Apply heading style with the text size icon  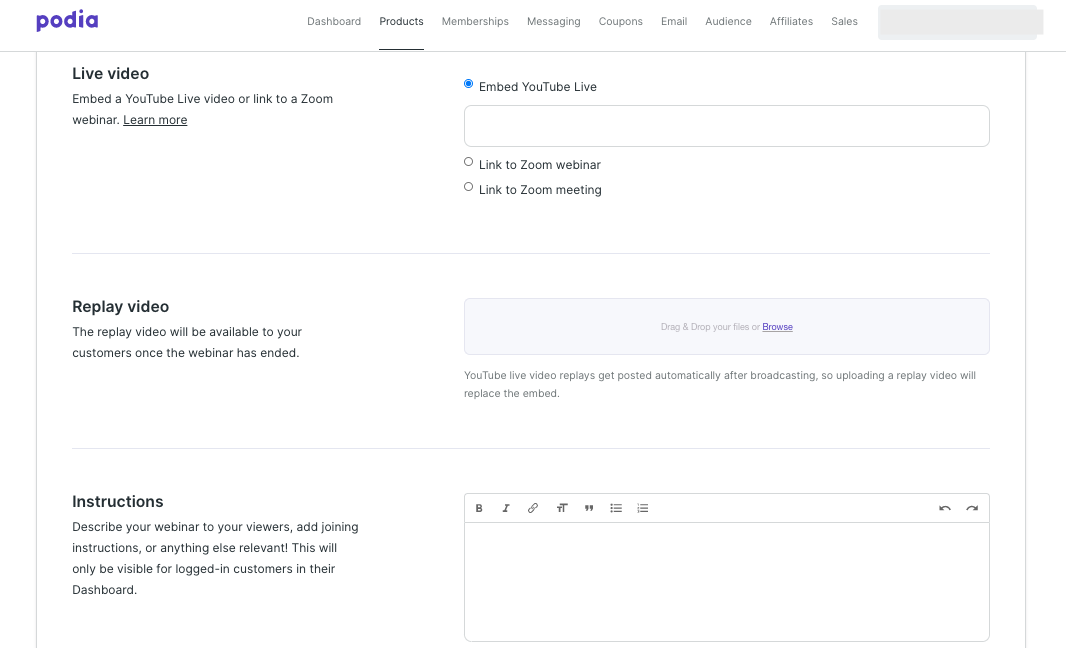click(x=561, y=508)
